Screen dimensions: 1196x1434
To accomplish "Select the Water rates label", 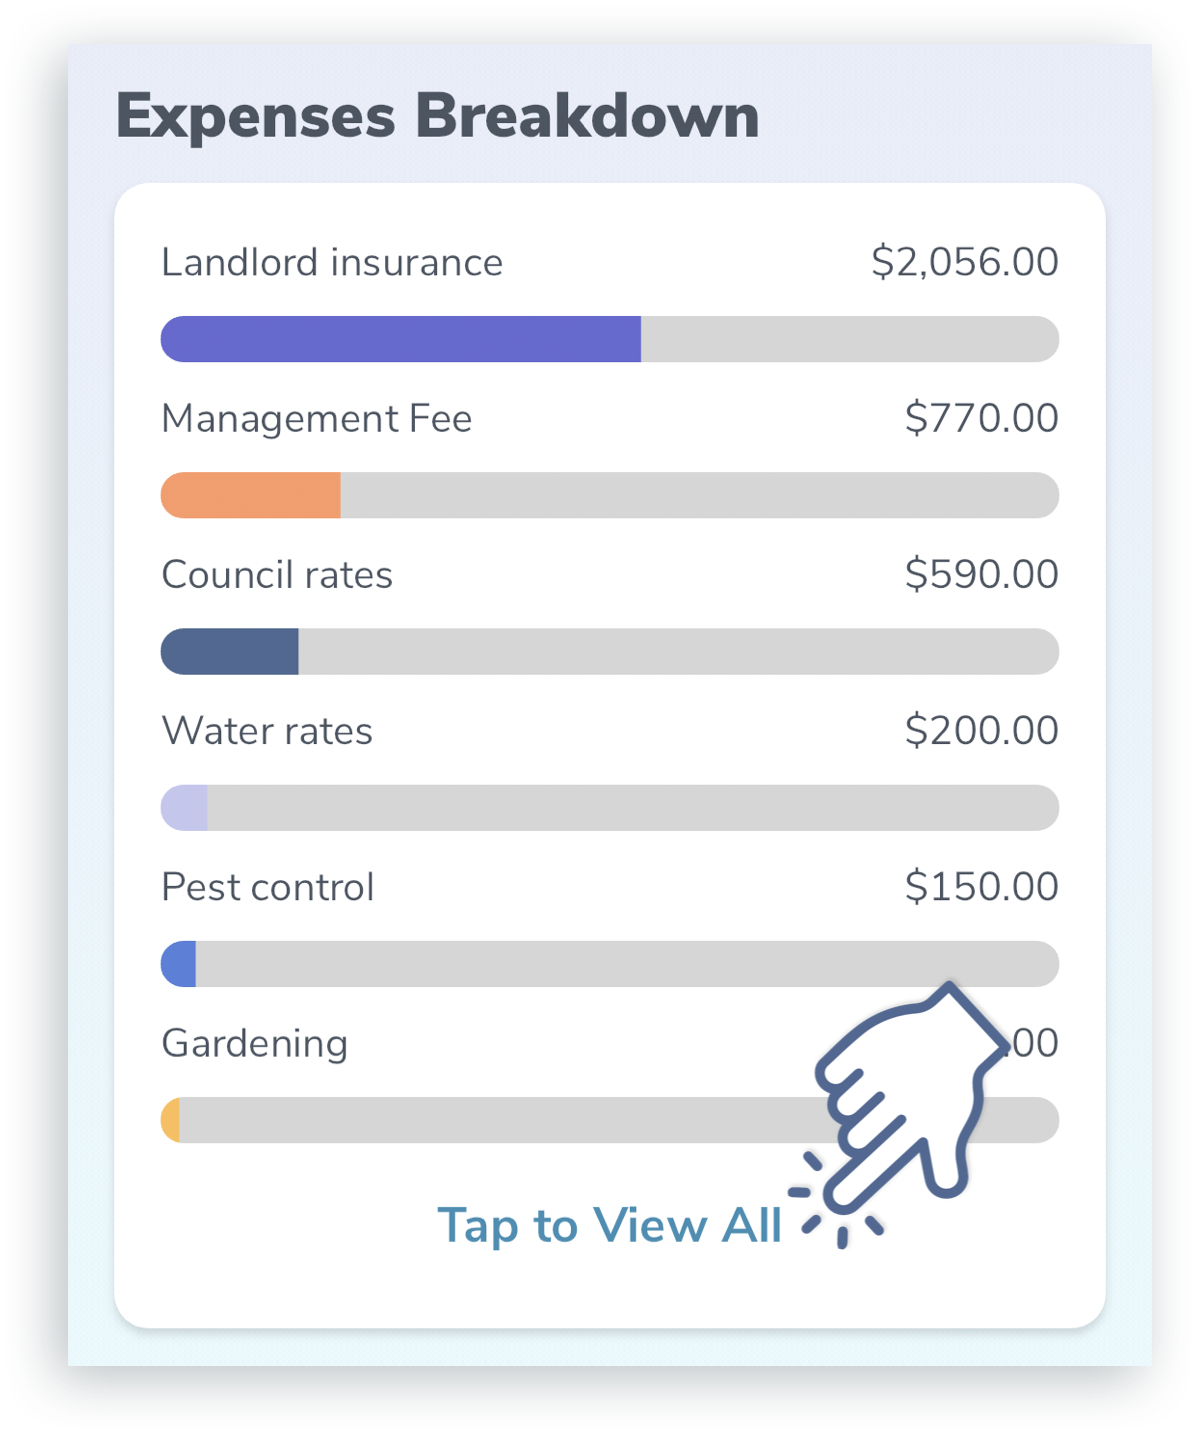I will [x=267, y=731].
